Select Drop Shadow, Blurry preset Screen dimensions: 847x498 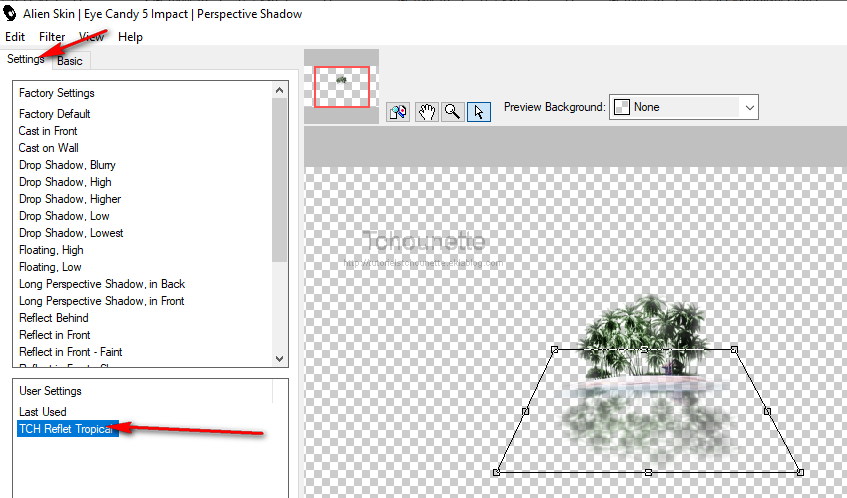point(67,165)
